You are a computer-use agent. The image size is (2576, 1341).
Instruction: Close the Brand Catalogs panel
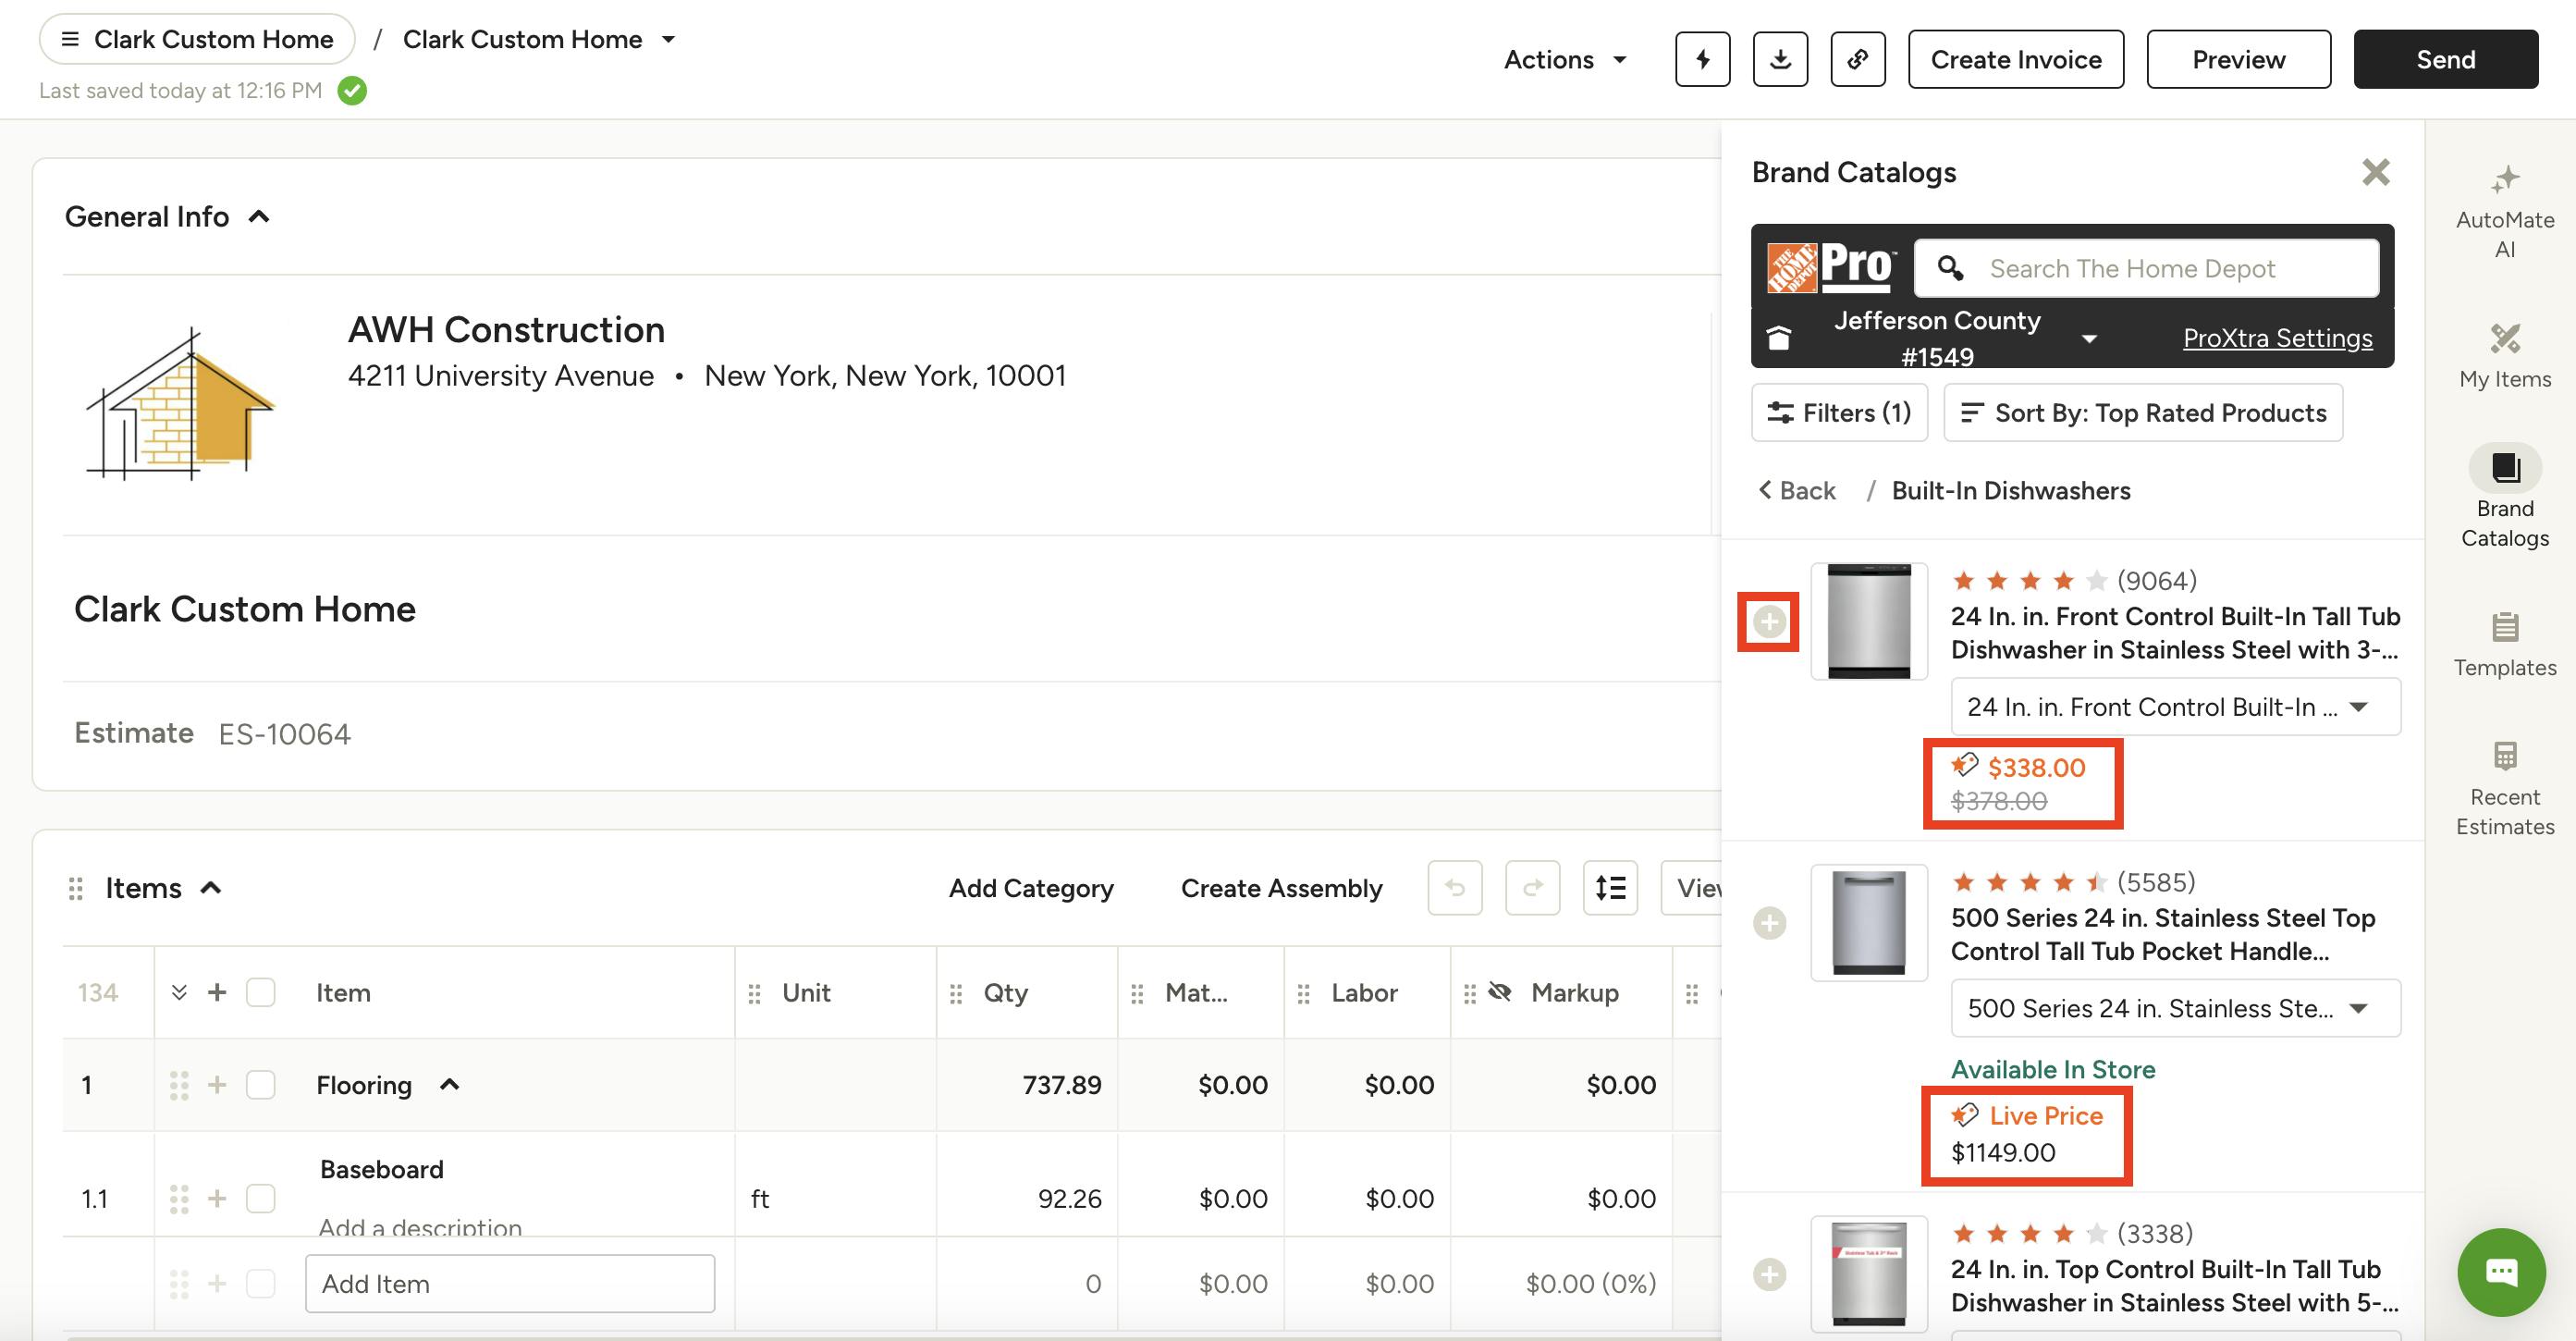click(2376, 172)
